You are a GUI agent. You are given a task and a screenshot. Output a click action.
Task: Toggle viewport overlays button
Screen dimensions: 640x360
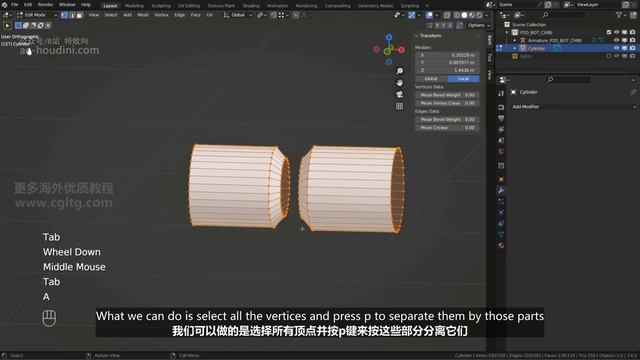[x=429, y=15]
